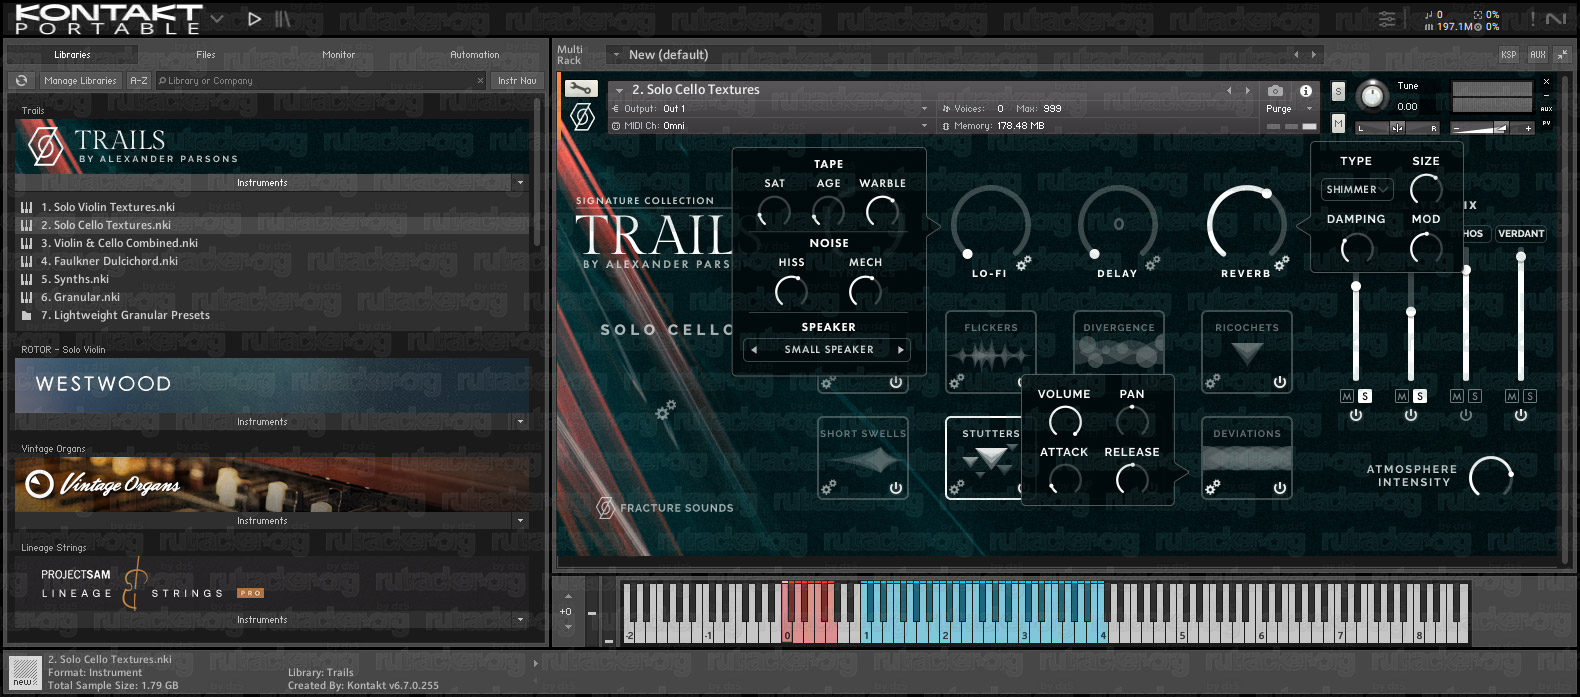Expand the Lineage Strings Instruments dropdown

click(520, 620)
